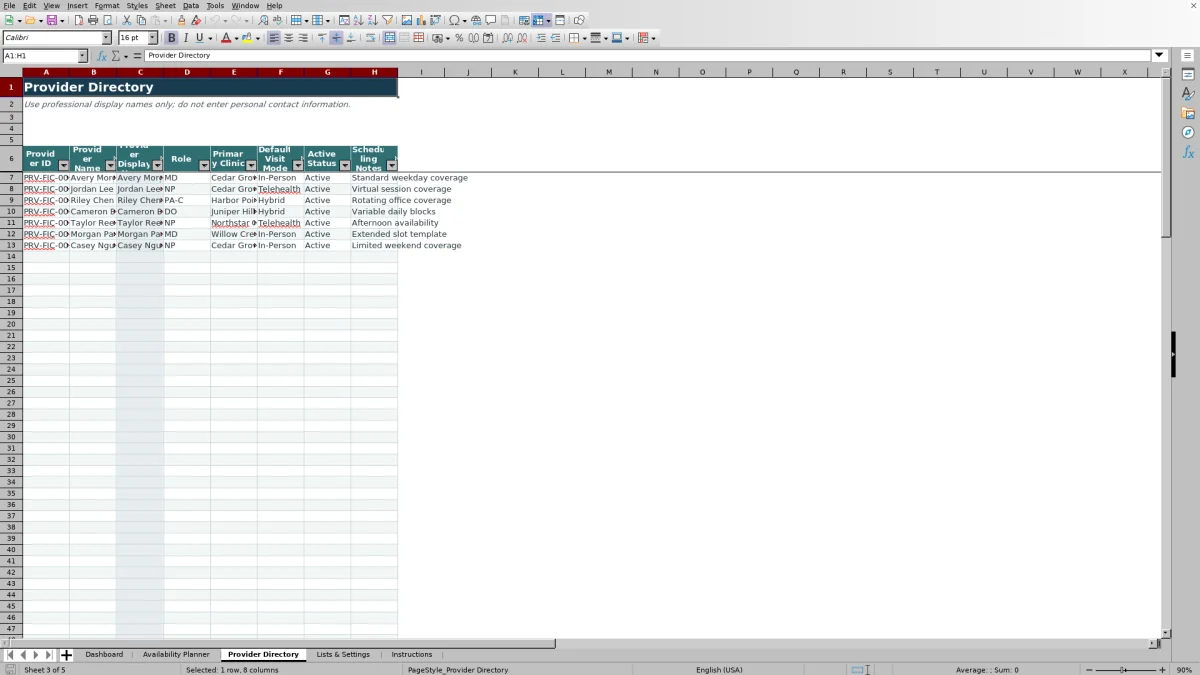Switch to Dashboard sheet tab

pos(104,655)
